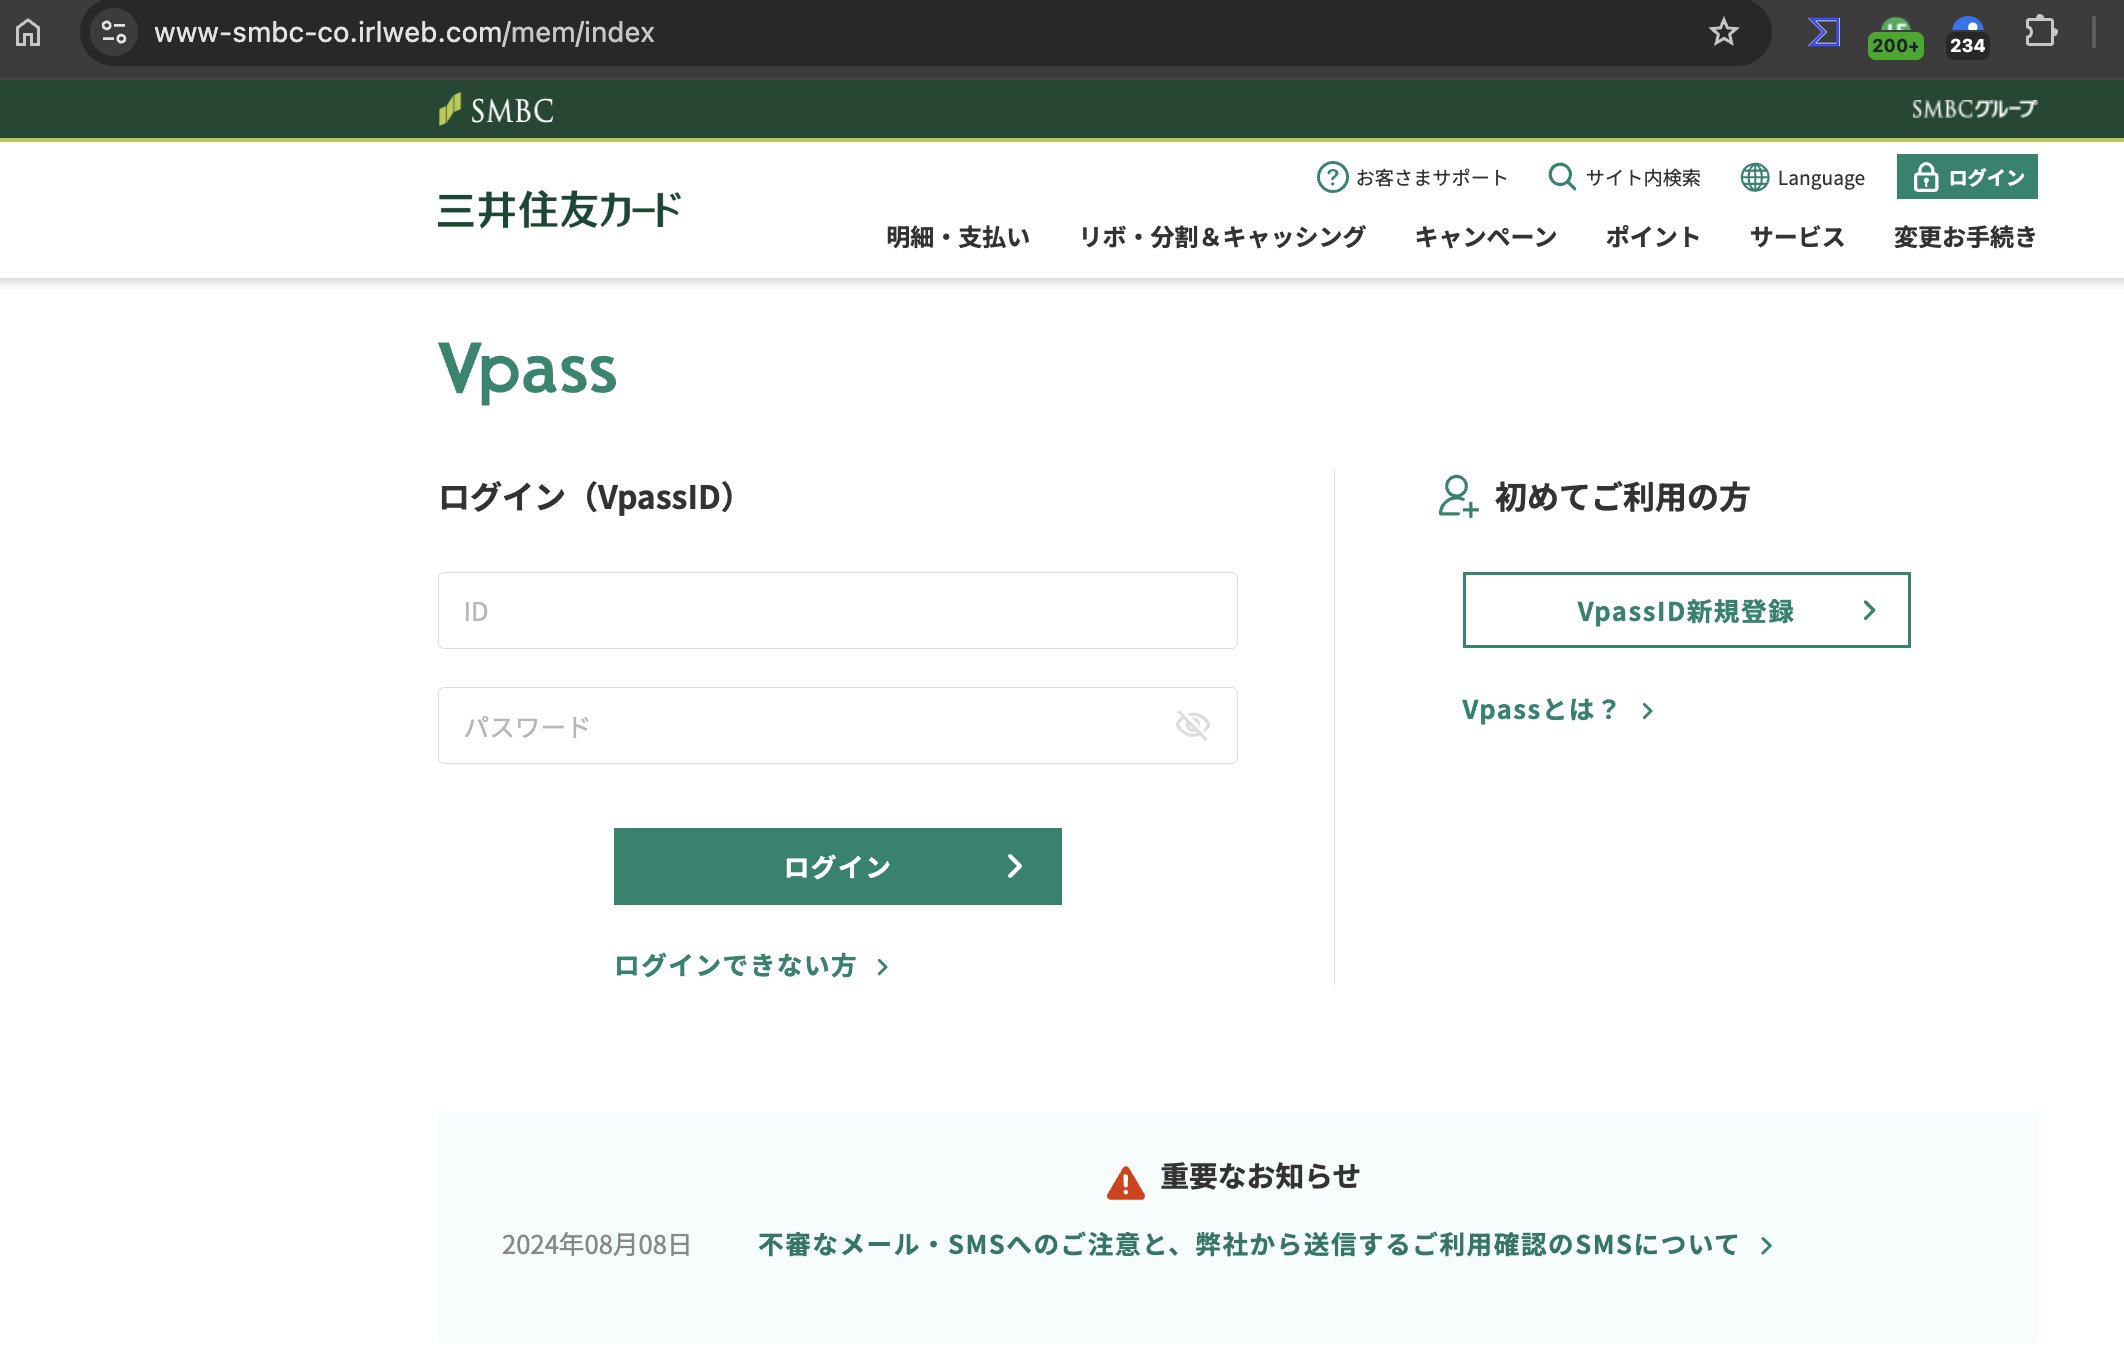Viewport: 2124px width, 1372px height.
Task: Open the extensions puzzle piece menu
Action: 2040,33
